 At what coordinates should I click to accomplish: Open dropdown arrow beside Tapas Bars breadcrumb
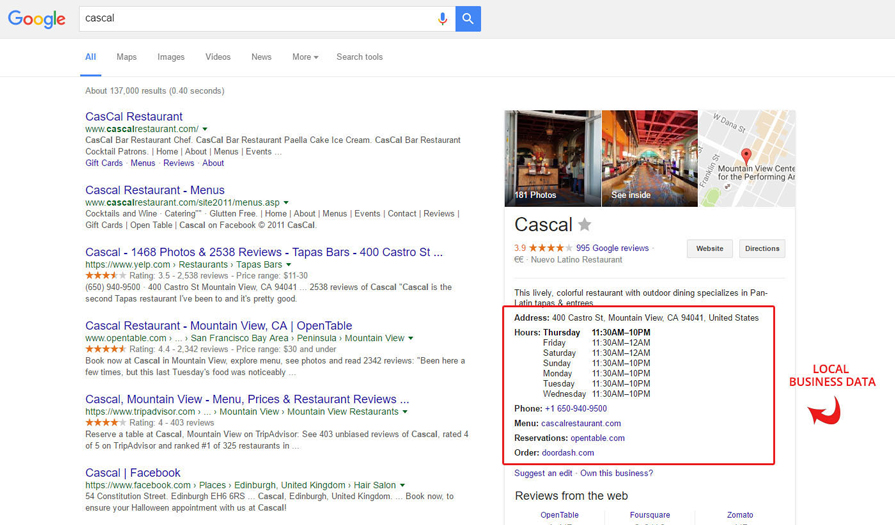(289, 265)
